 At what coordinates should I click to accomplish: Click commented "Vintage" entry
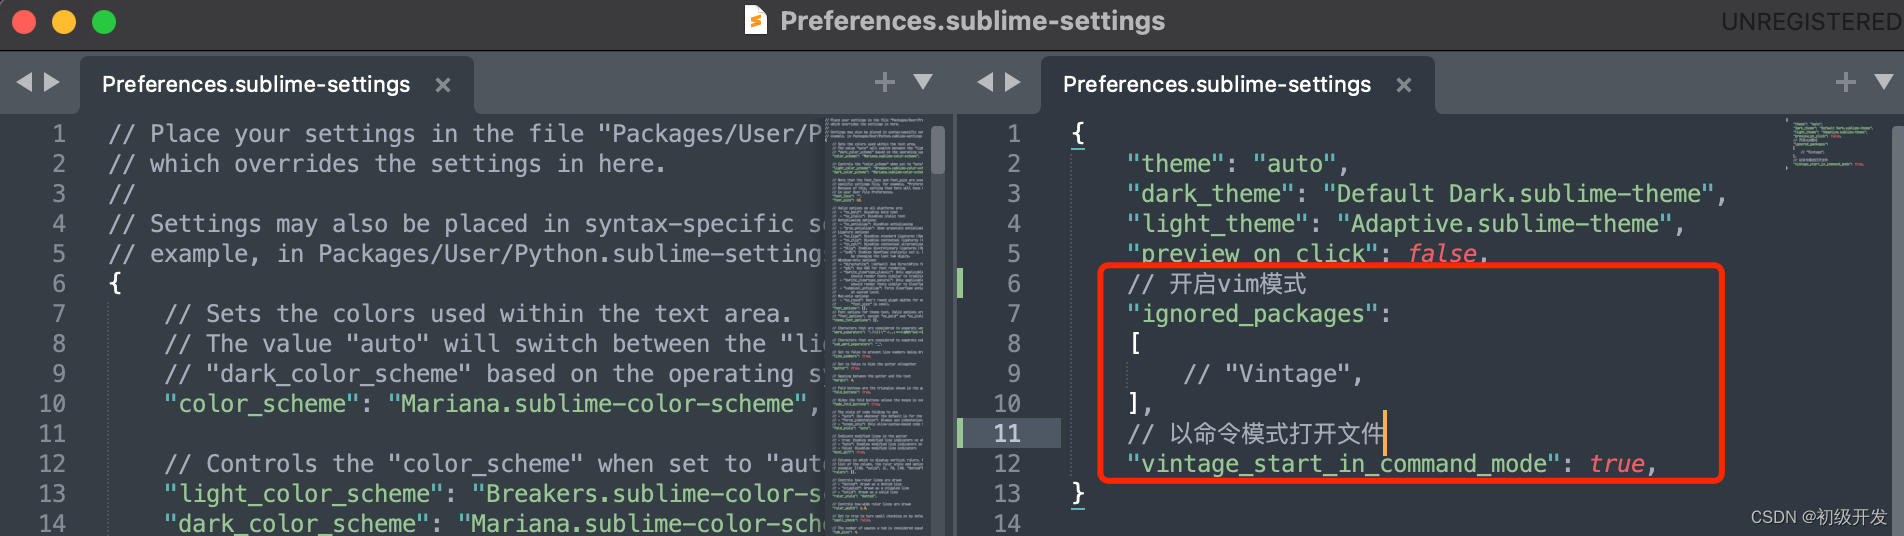pyautogui.click(x=1272, y=374)
